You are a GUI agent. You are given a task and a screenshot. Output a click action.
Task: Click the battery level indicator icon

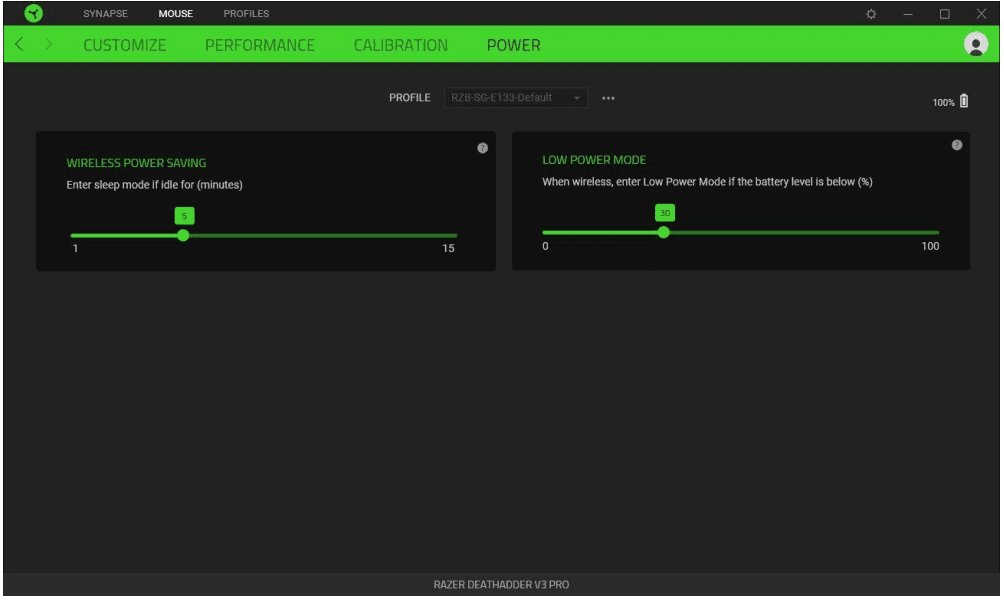coord(964,101)
